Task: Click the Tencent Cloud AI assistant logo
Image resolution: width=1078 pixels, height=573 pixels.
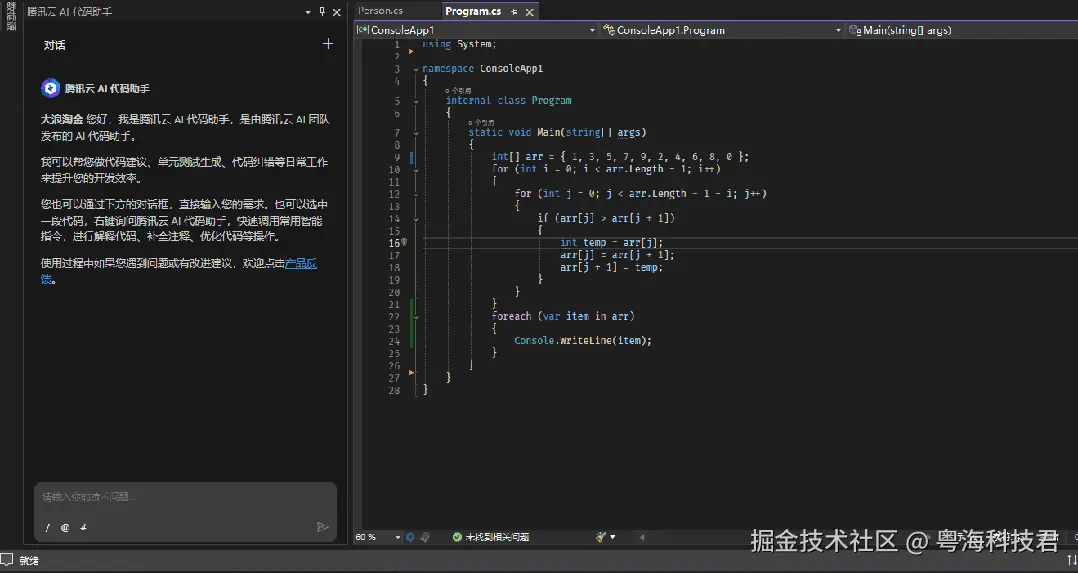Action: 50,88
